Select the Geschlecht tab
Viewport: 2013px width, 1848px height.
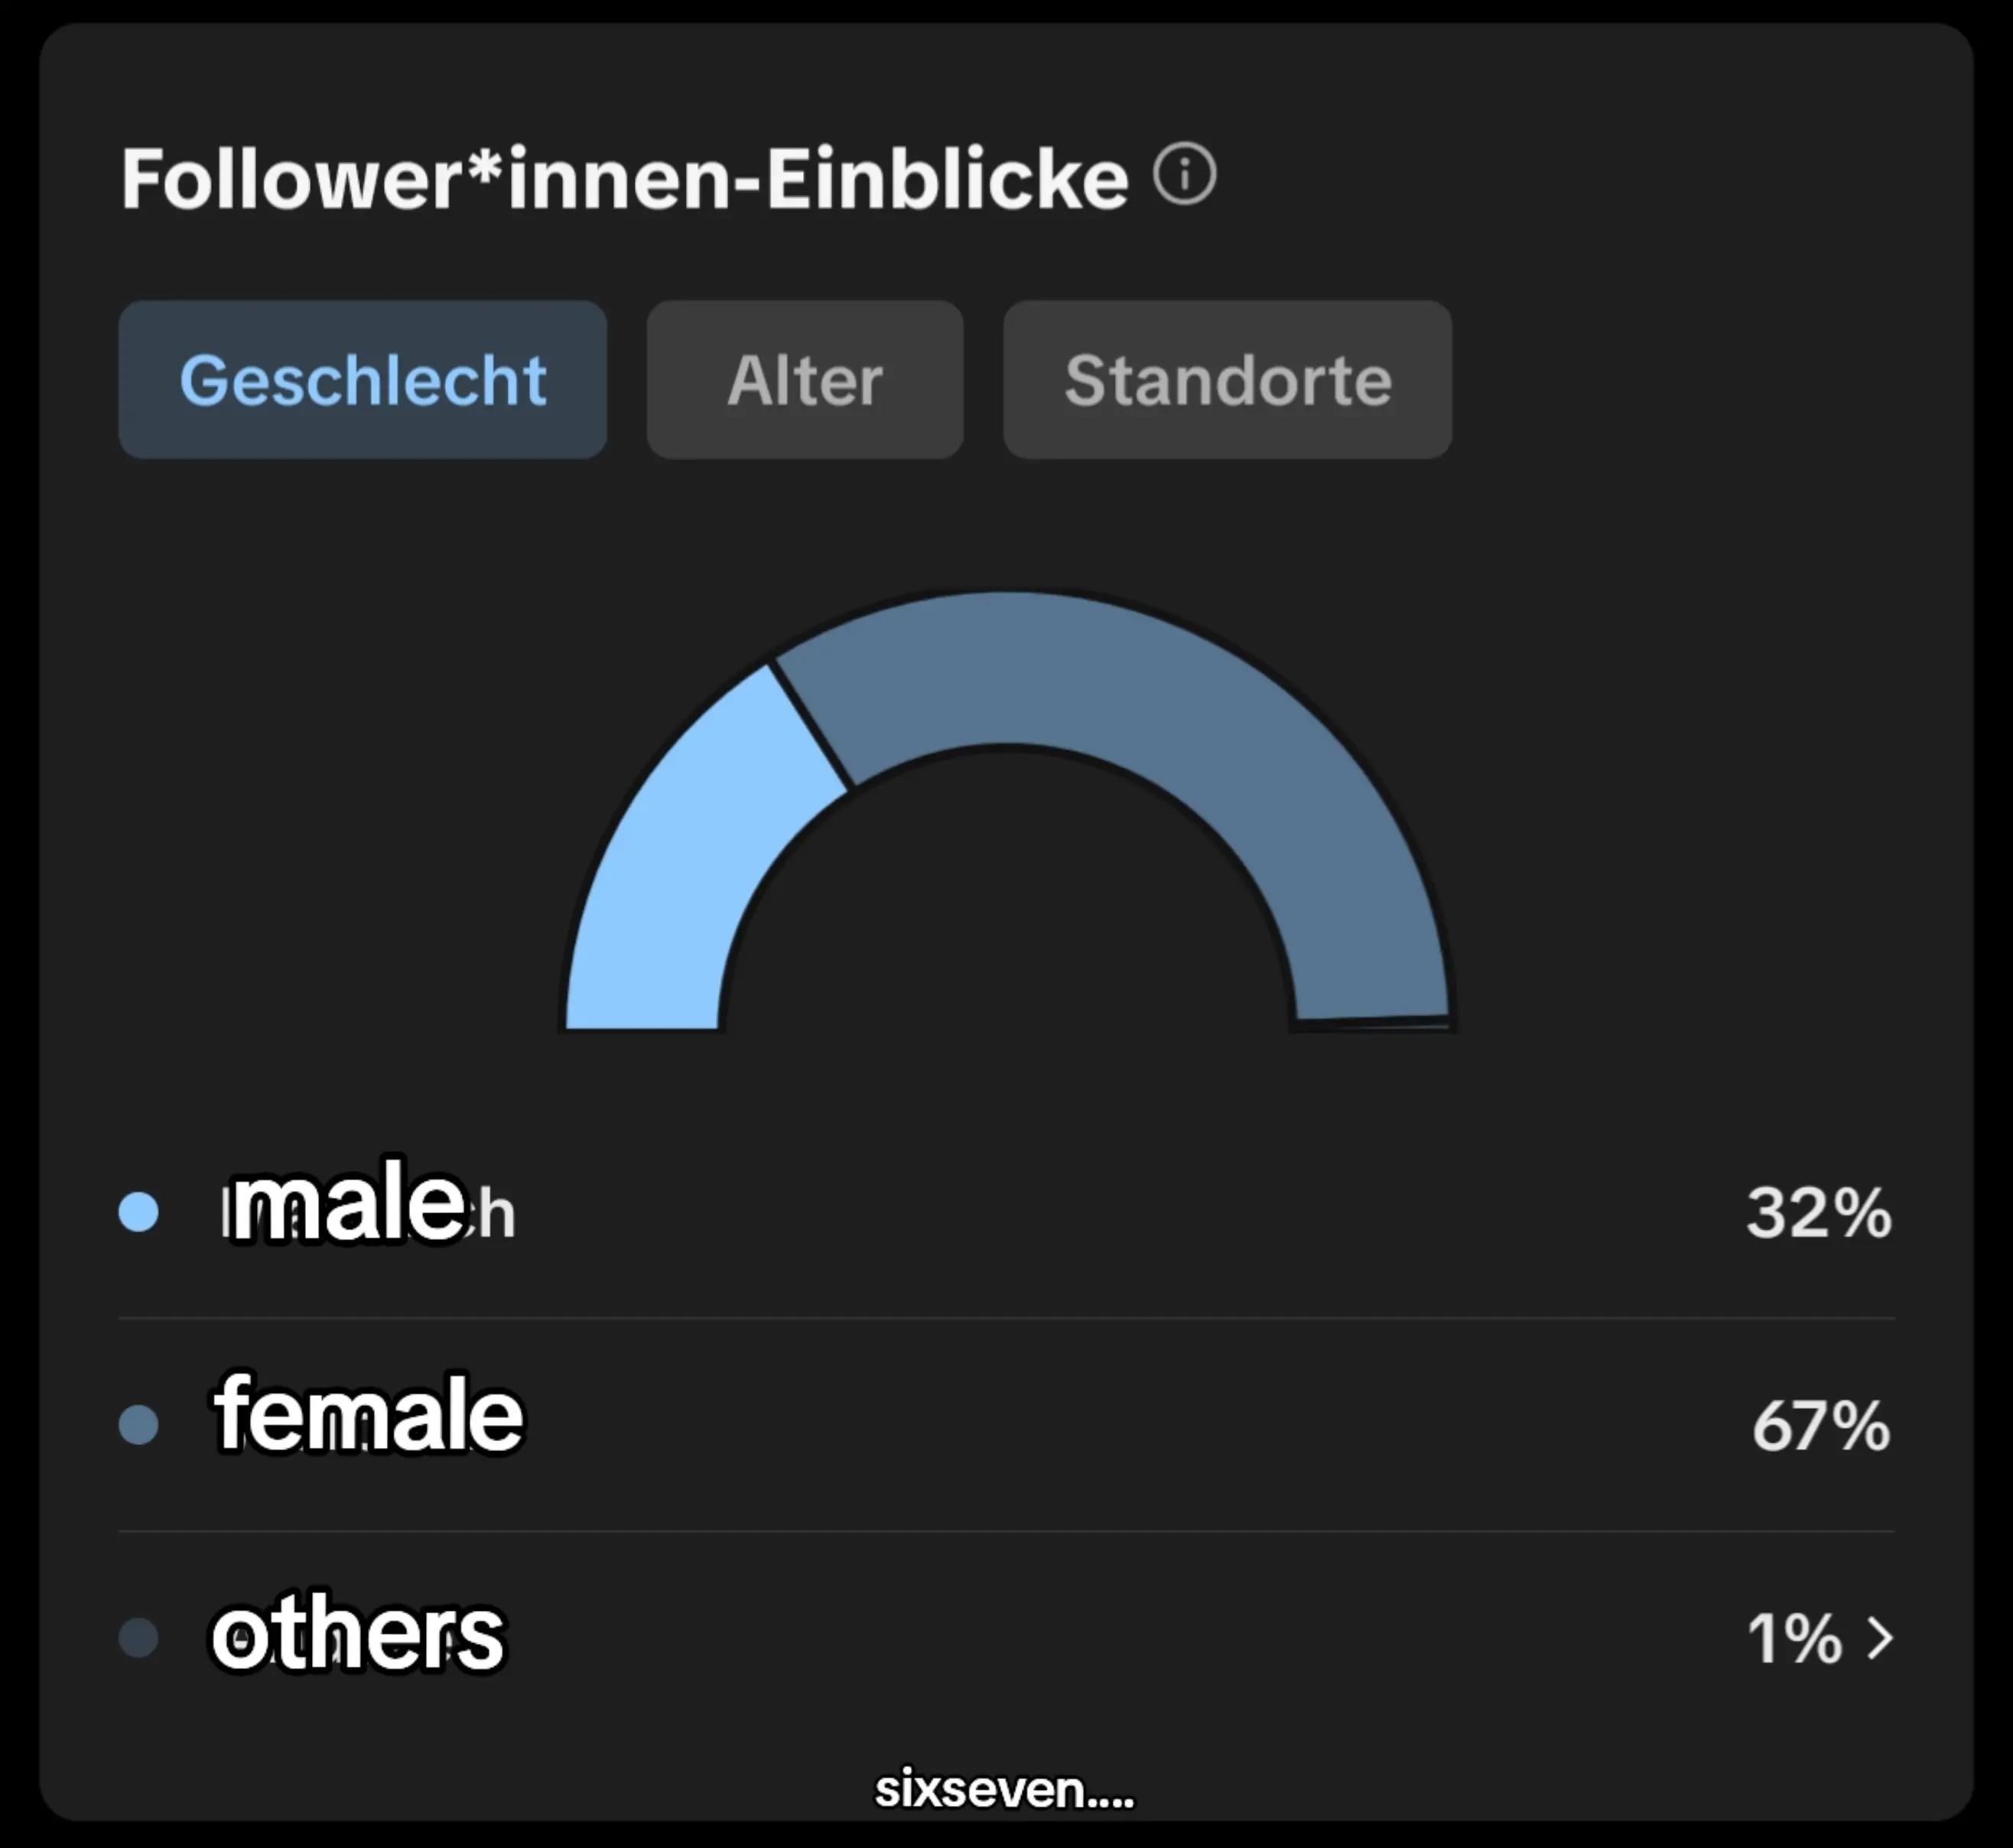(362, 380)
